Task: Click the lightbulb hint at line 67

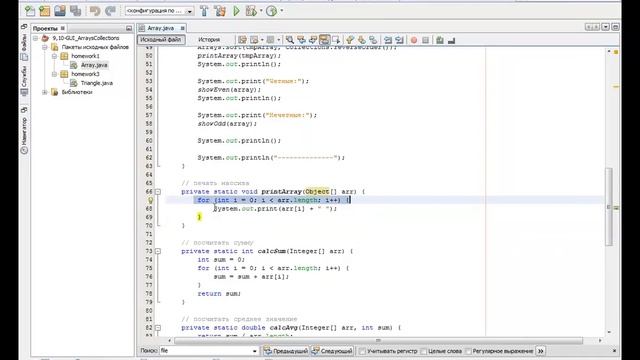Action: tap(150, 200)
